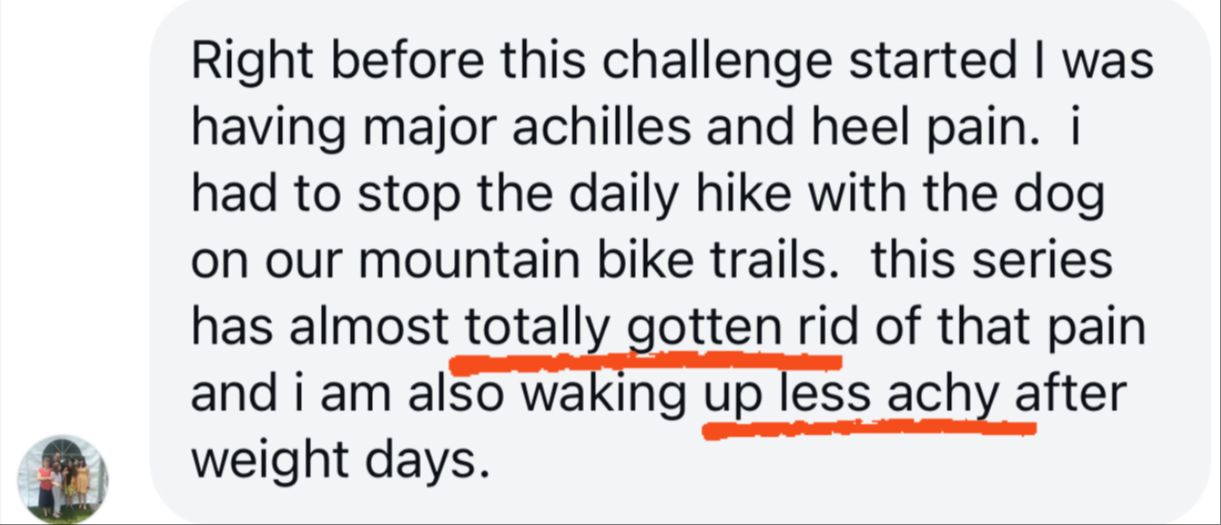Click the words "daily hike" in the message
The image size is (1221, 525).
click(594, 195)
